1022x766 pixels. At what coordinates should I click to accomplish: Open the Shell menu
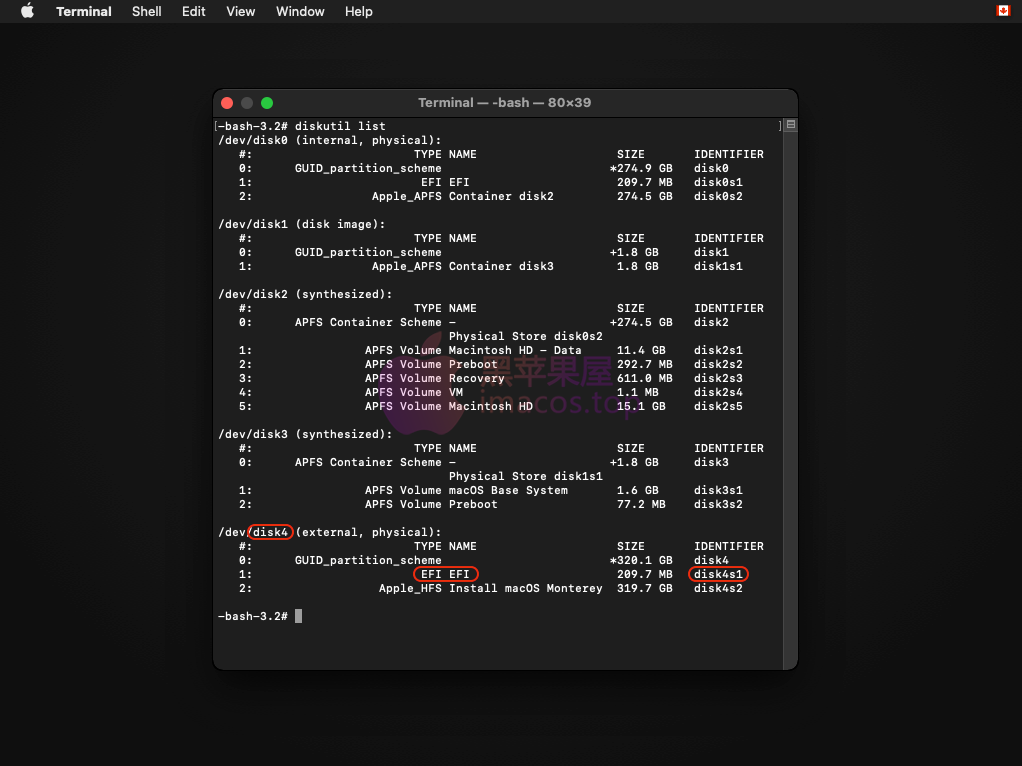147,11
